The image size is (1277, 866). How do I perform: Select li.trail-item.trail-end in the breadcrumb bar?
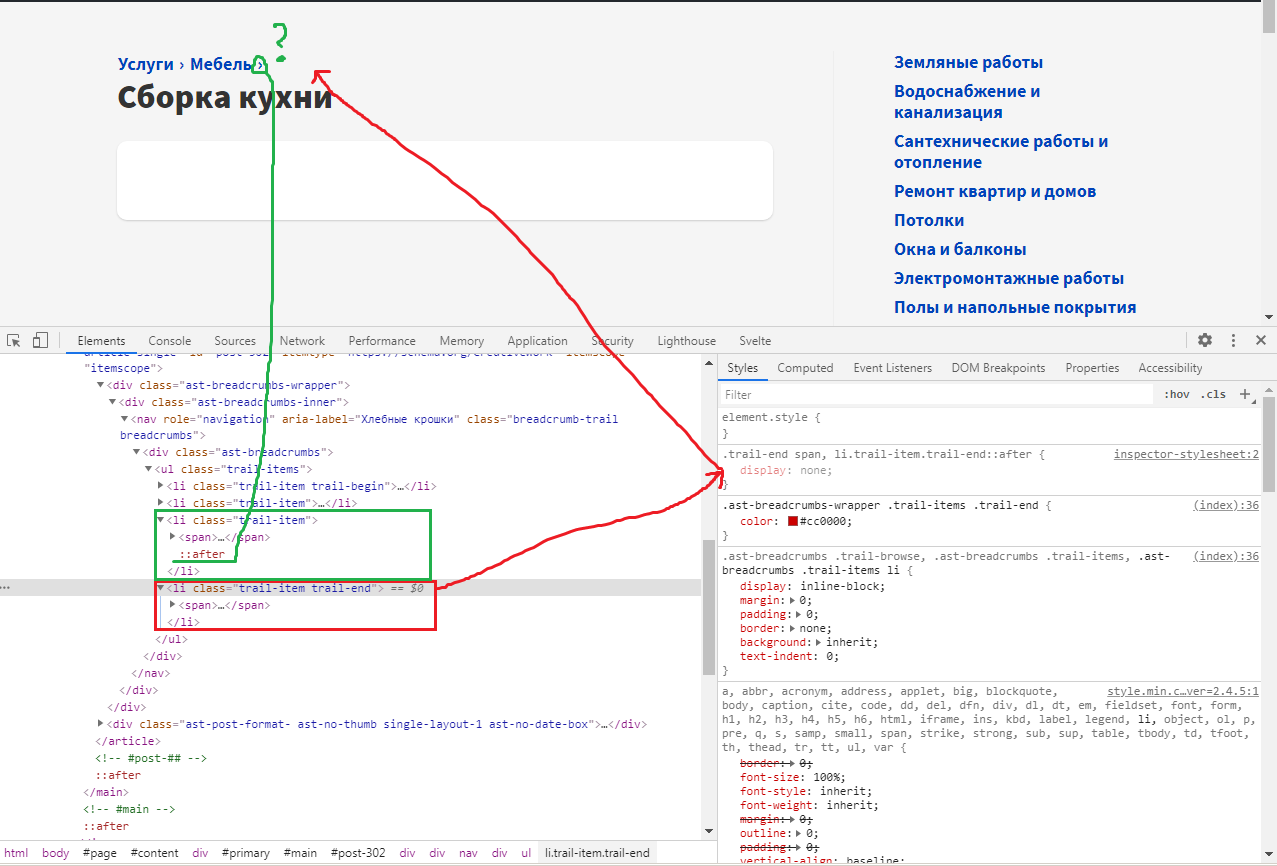(597, 853)
